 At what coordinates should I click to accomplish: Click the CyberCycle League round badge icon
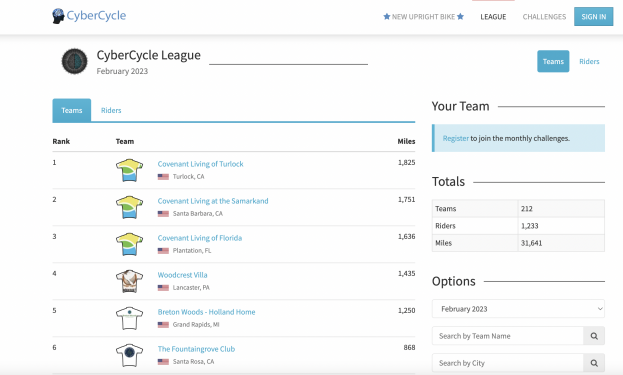[74, 61]
